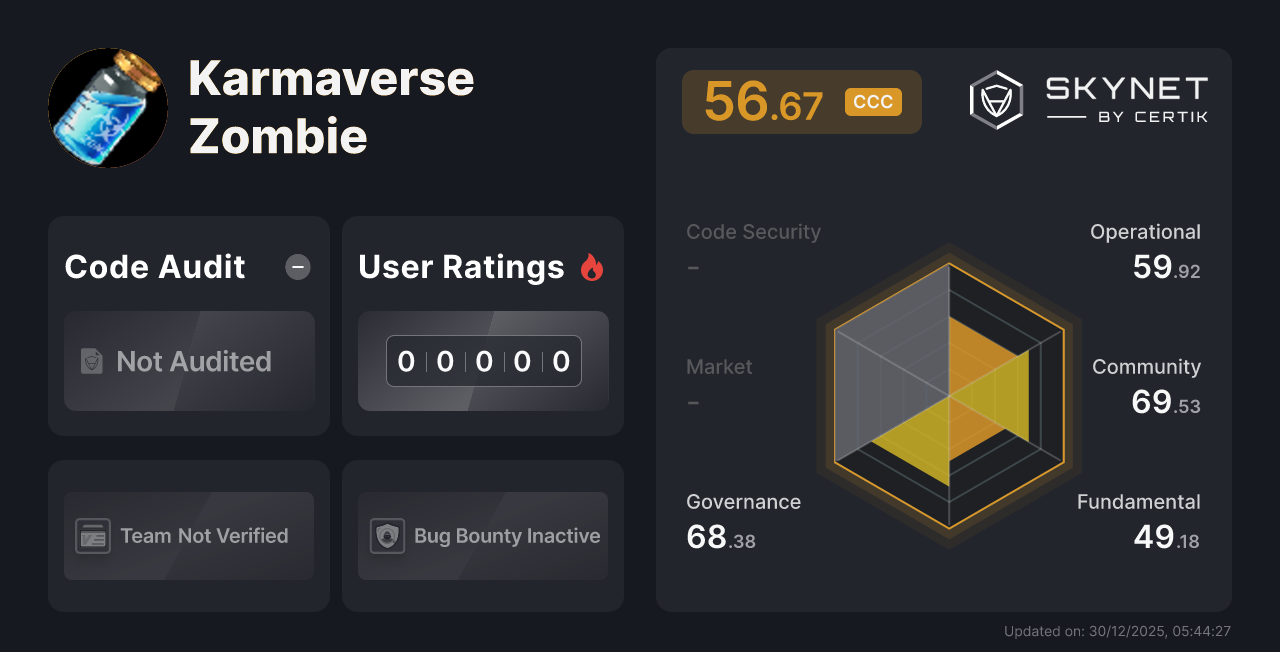This screenshot has width=1280, height=652.
Task: Click the CCC rating badge
Action: point(872,101)
